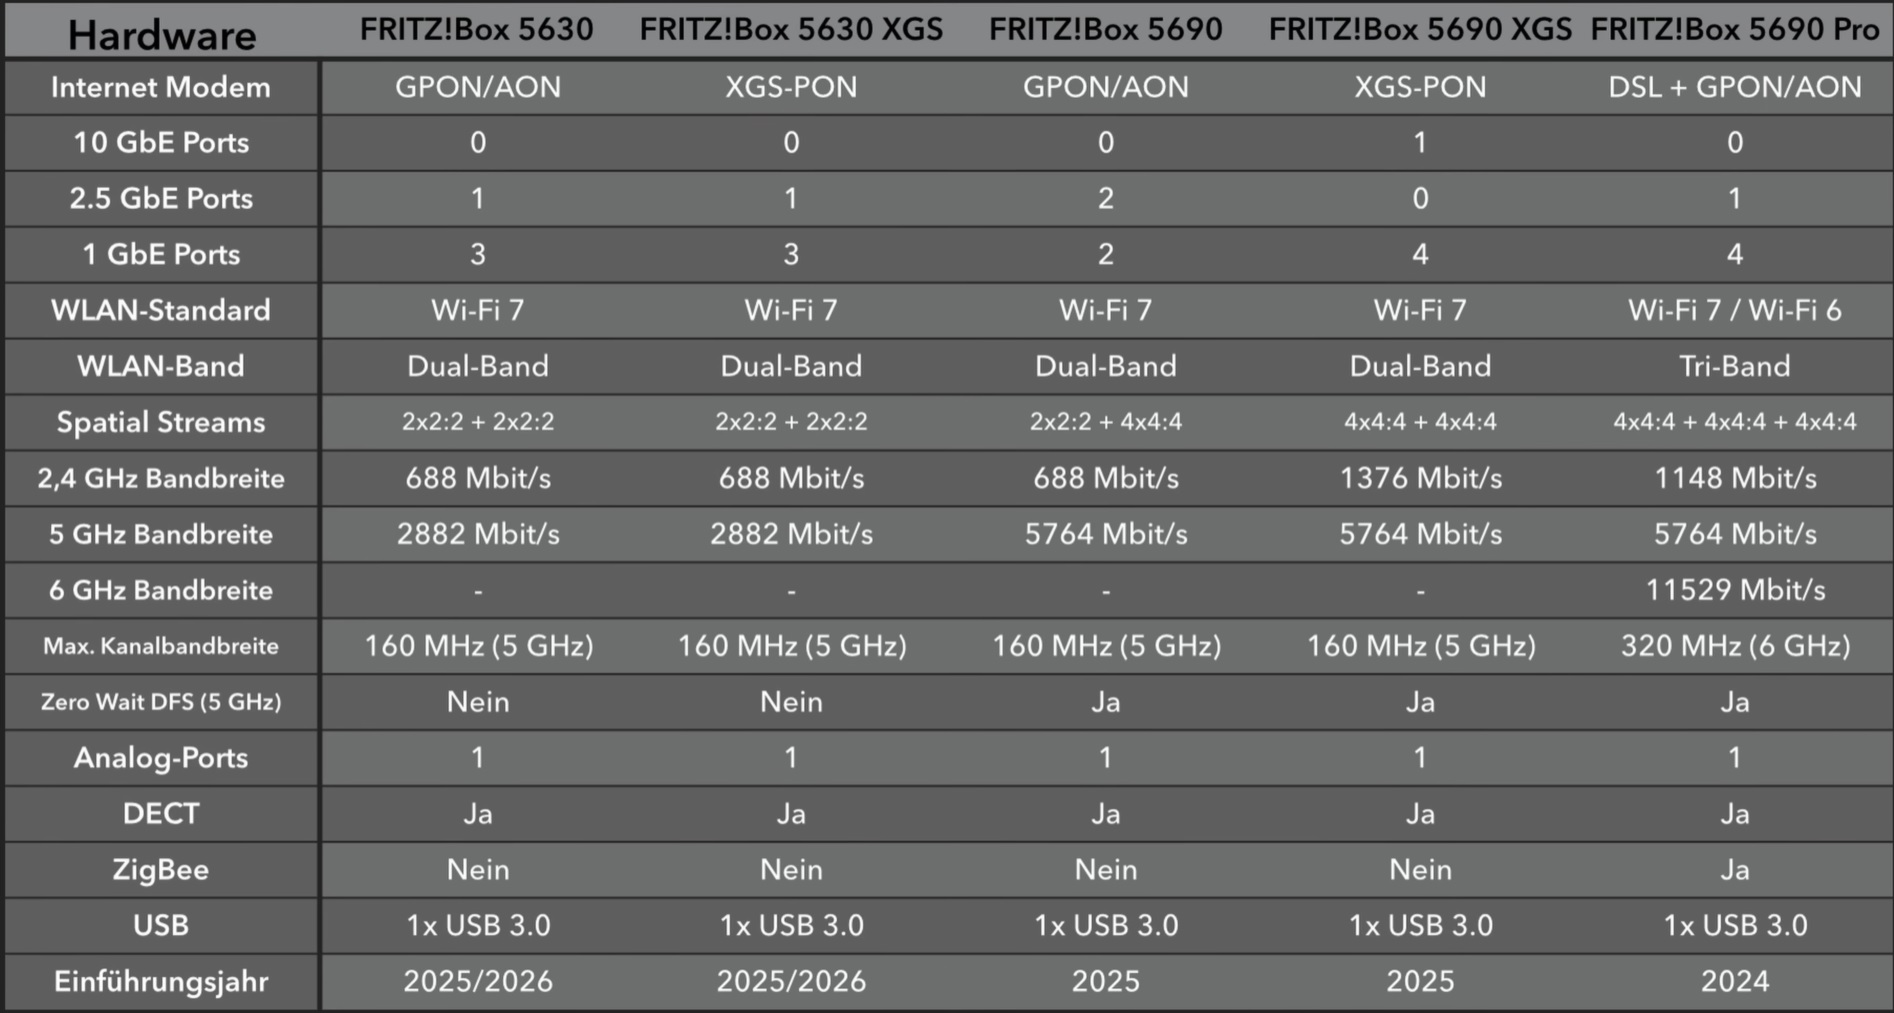This screenshot has height=1013, width=1894.
Task: Select the Einführungsjahr row label
Action: tap(161, 981)
